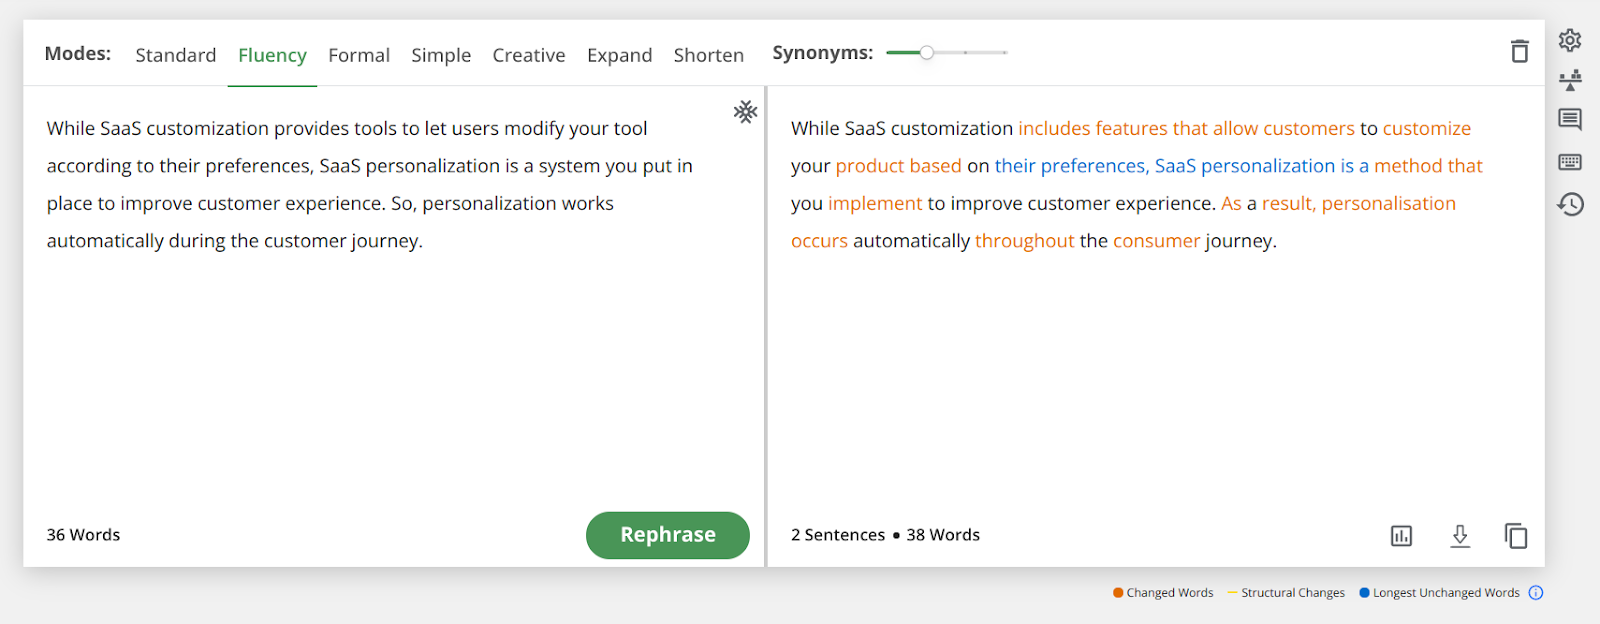This screenshot has height=624, width=1600.
Task: Click the compare modes icon in sidebar
Action: pyautogui.click(x=1570, y=80)
